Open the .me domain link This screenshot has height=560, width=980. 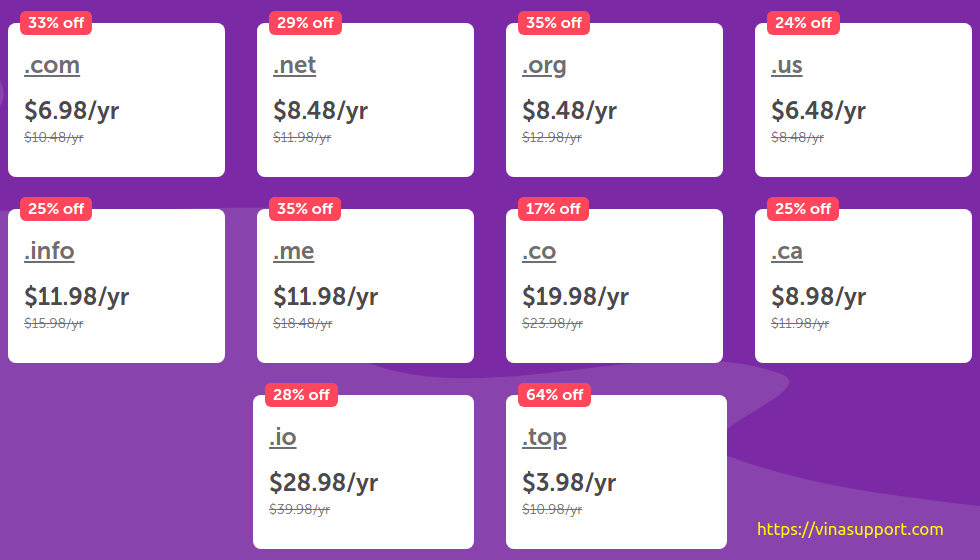(x=293, y=251)
